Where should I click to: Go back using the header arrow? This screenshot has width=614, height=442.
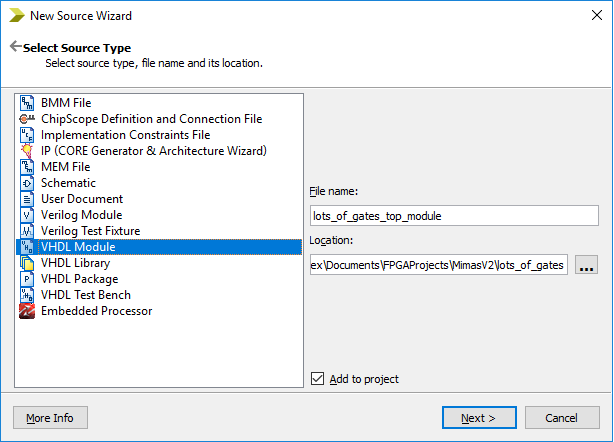pyautogui.click(x=15, y=47)
